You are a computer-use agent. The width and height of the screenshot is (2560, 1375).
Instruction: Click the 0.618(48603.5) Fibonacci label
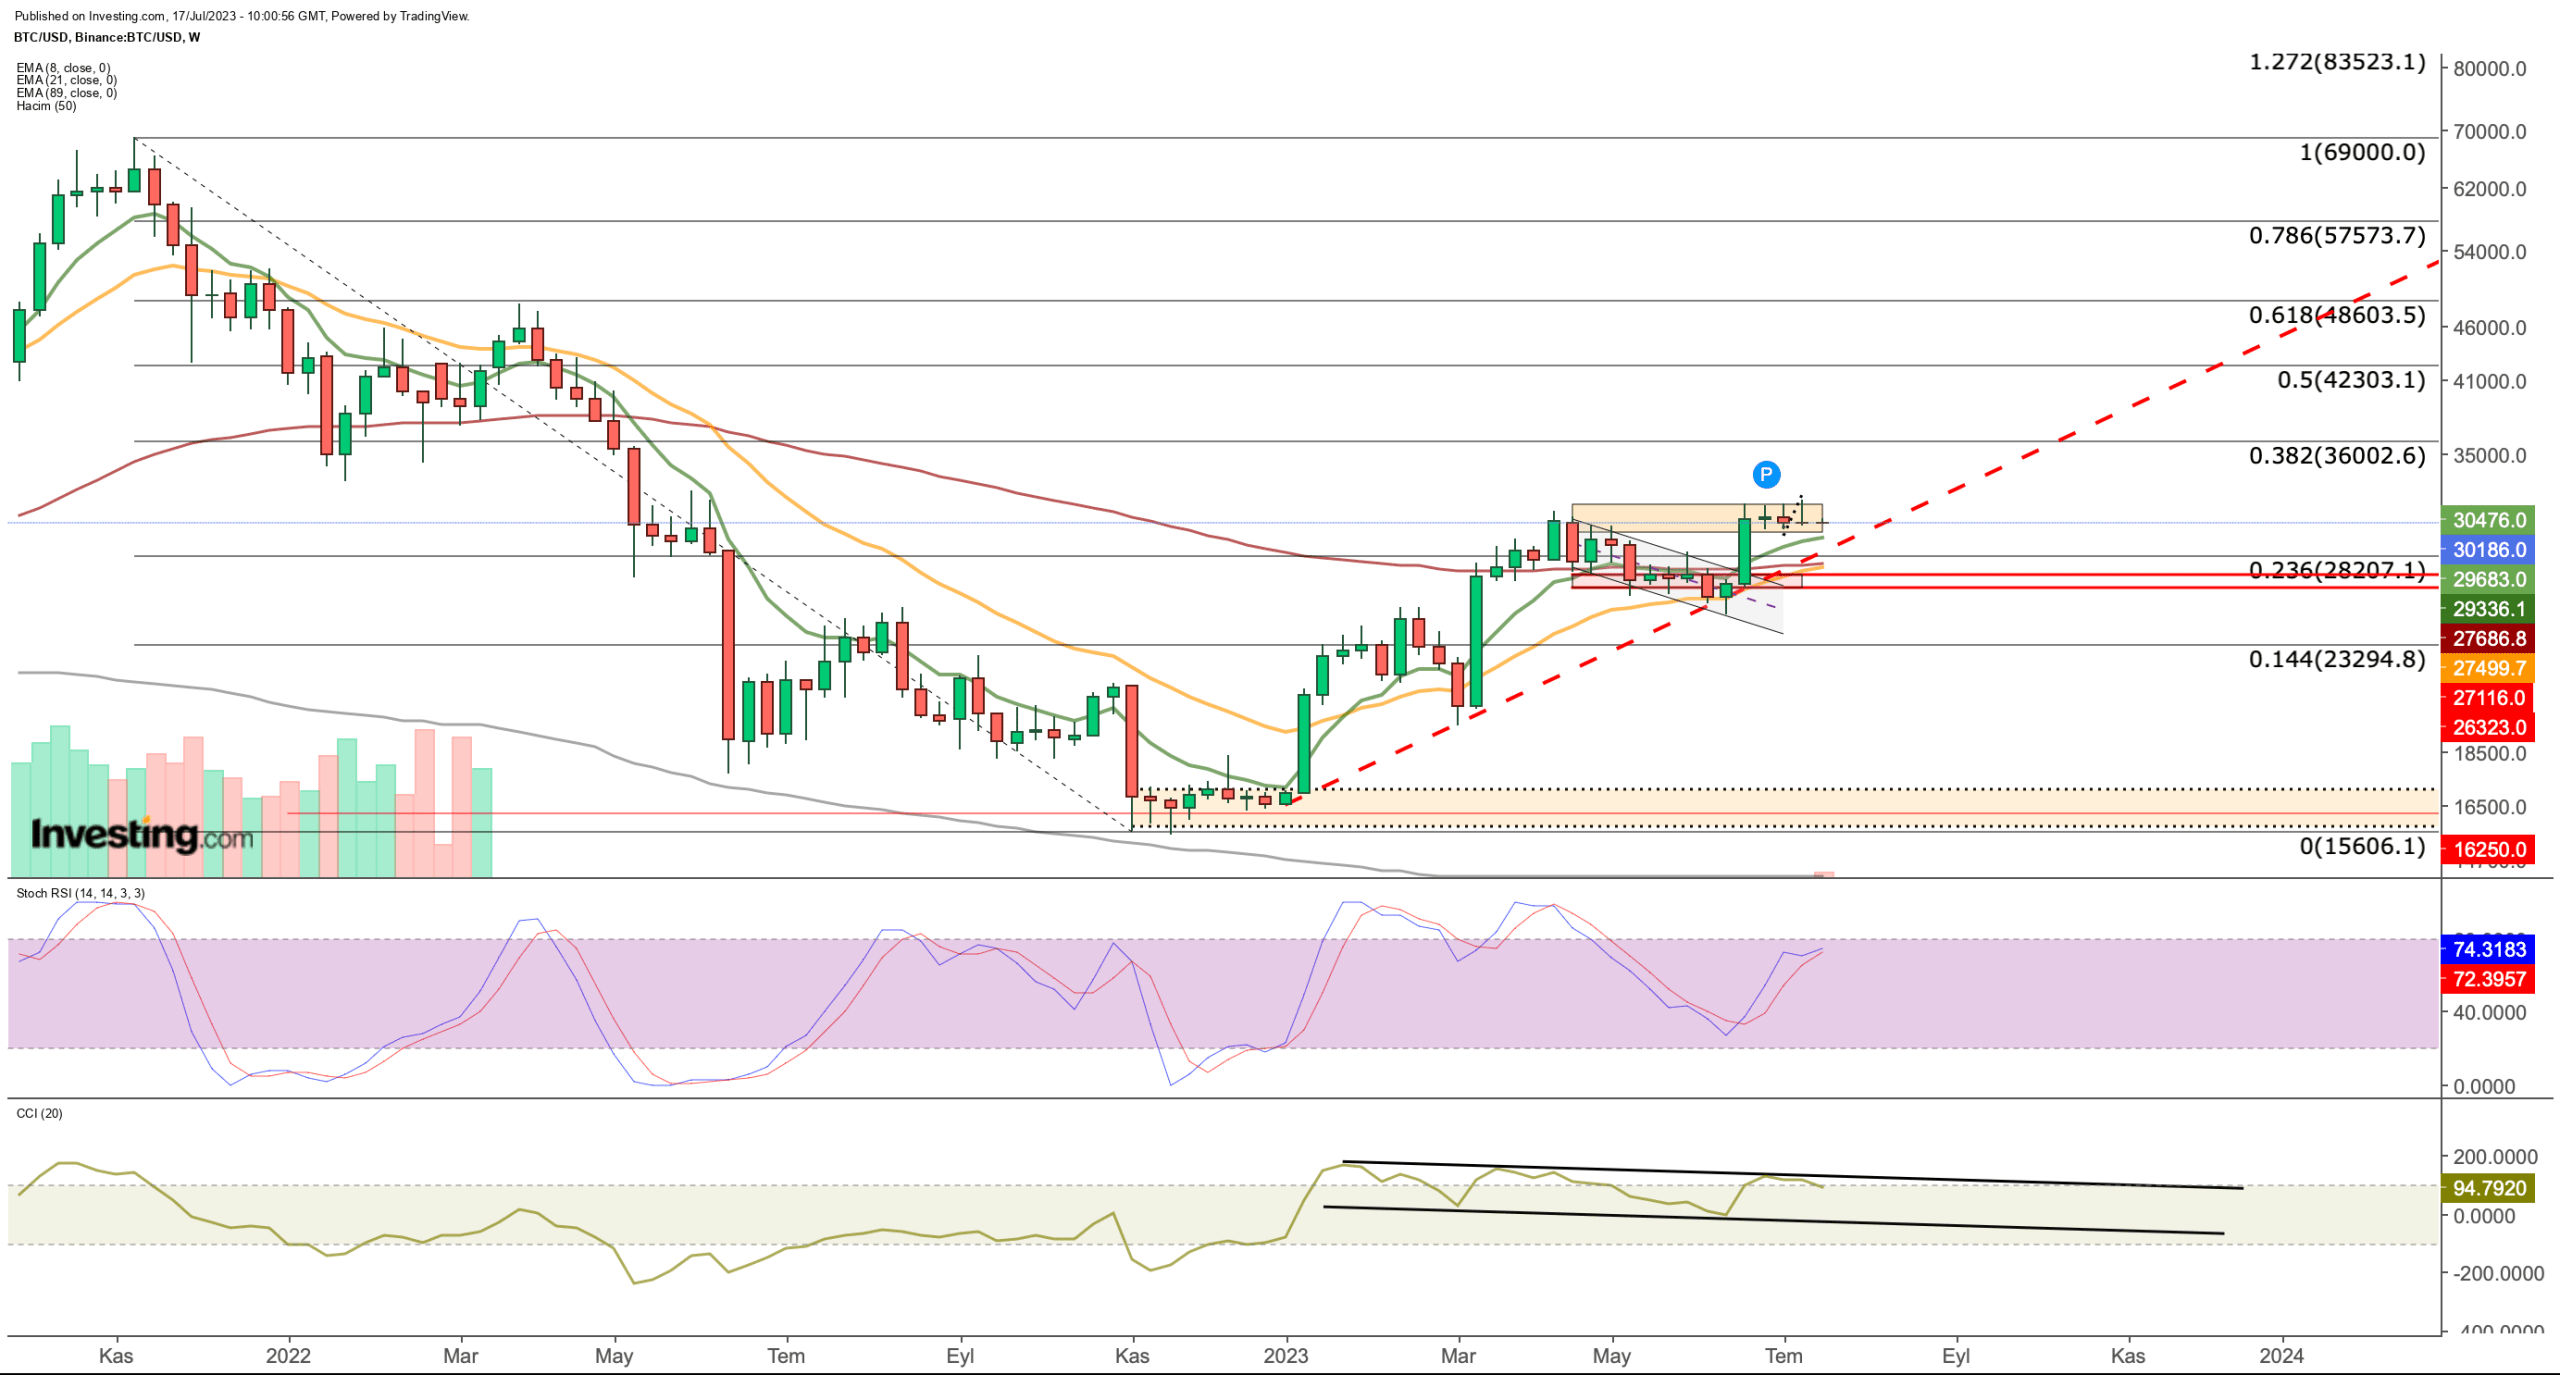2337,315
